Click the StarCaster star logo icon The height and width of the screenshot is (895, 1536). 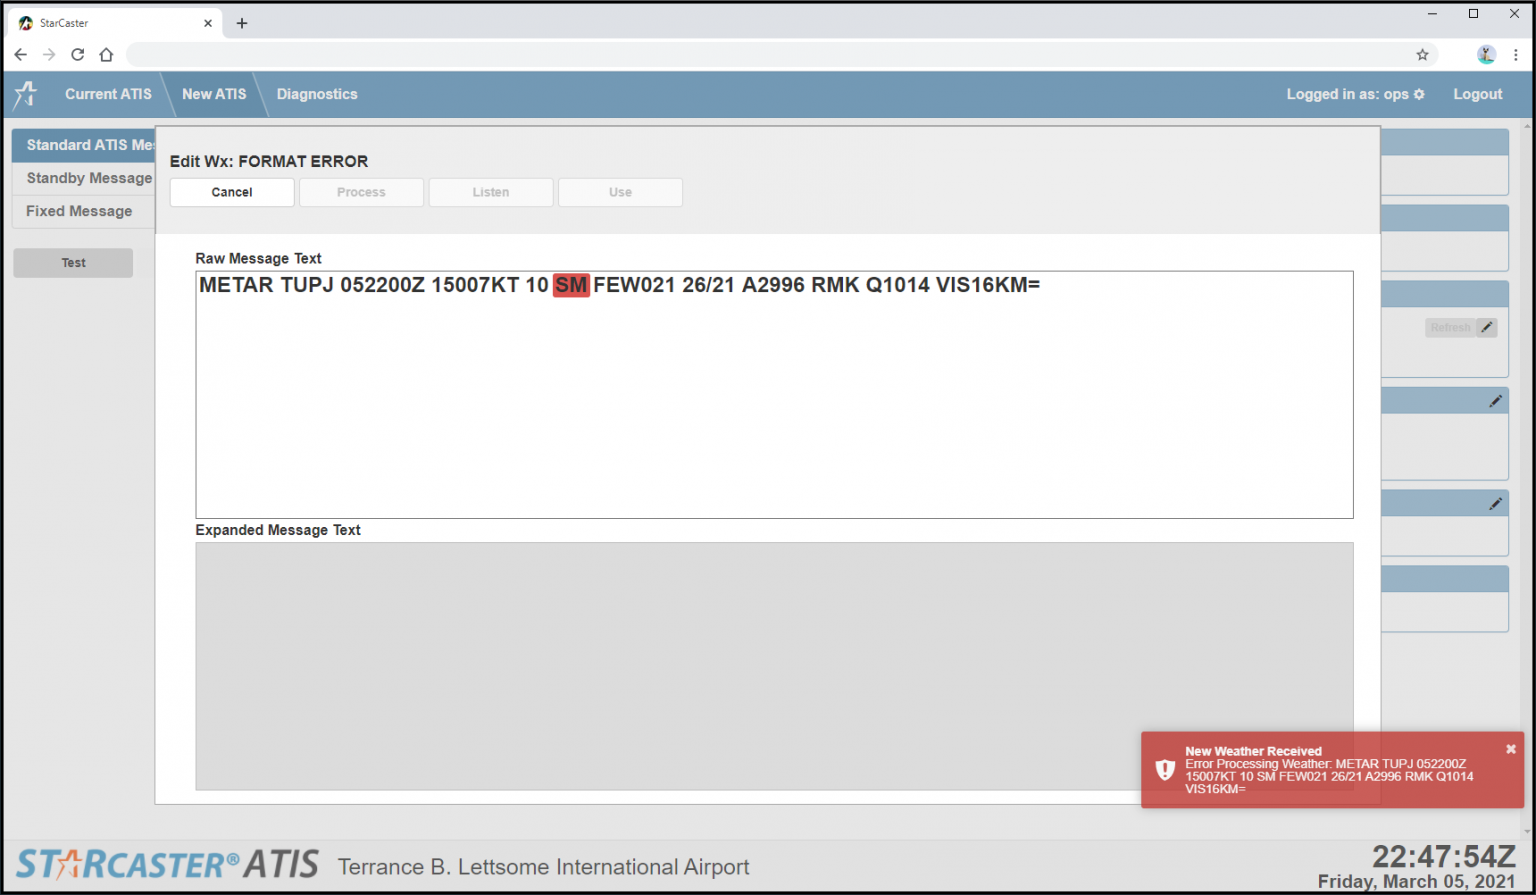26,94
